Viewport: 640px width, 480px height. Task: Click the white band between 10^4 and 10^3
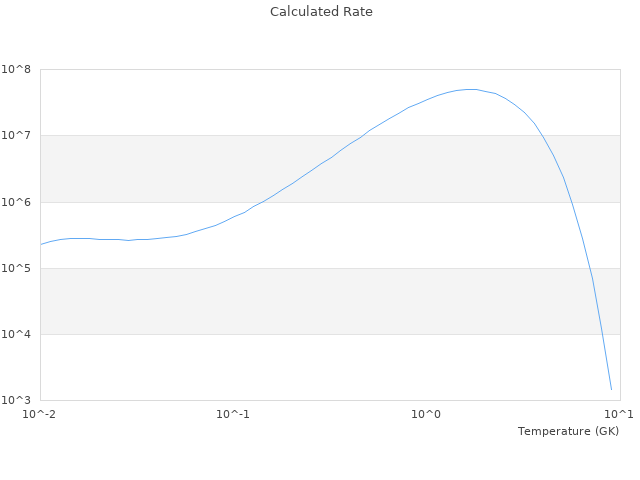(x=300, y=367)
